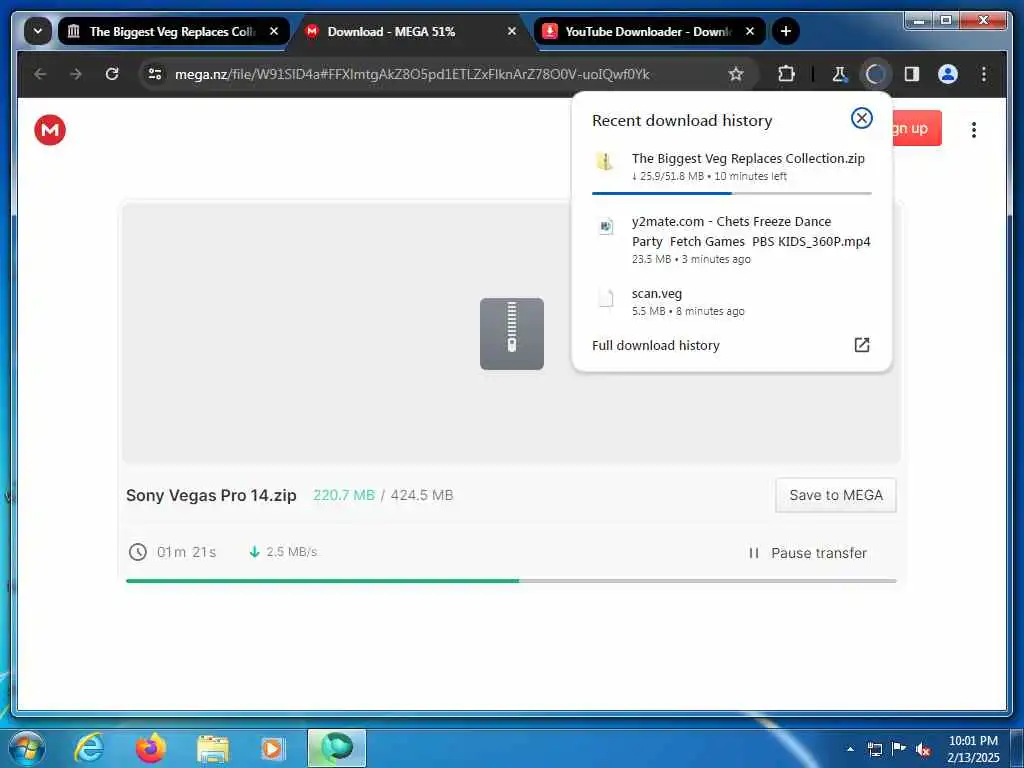
Task: Click the active browser taskbar button
Action: coord(336,748)
